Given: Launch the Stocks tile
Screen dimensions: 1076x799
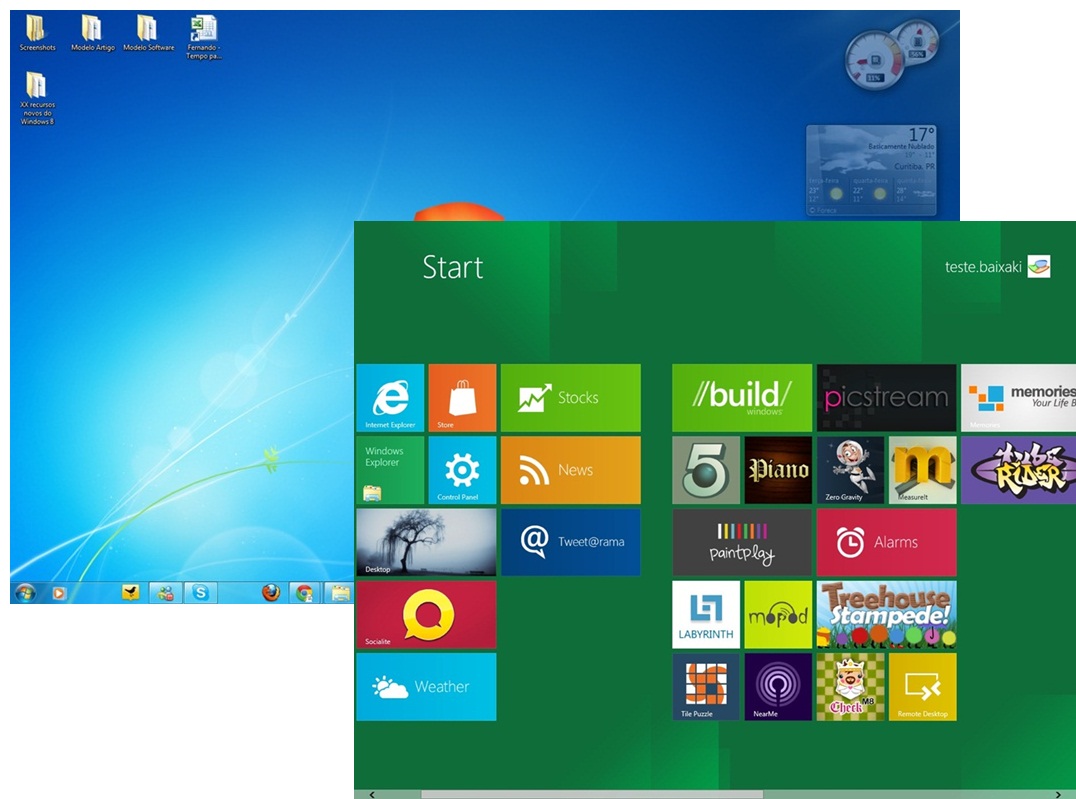Looking at the screenshot, I should [571, 397].
